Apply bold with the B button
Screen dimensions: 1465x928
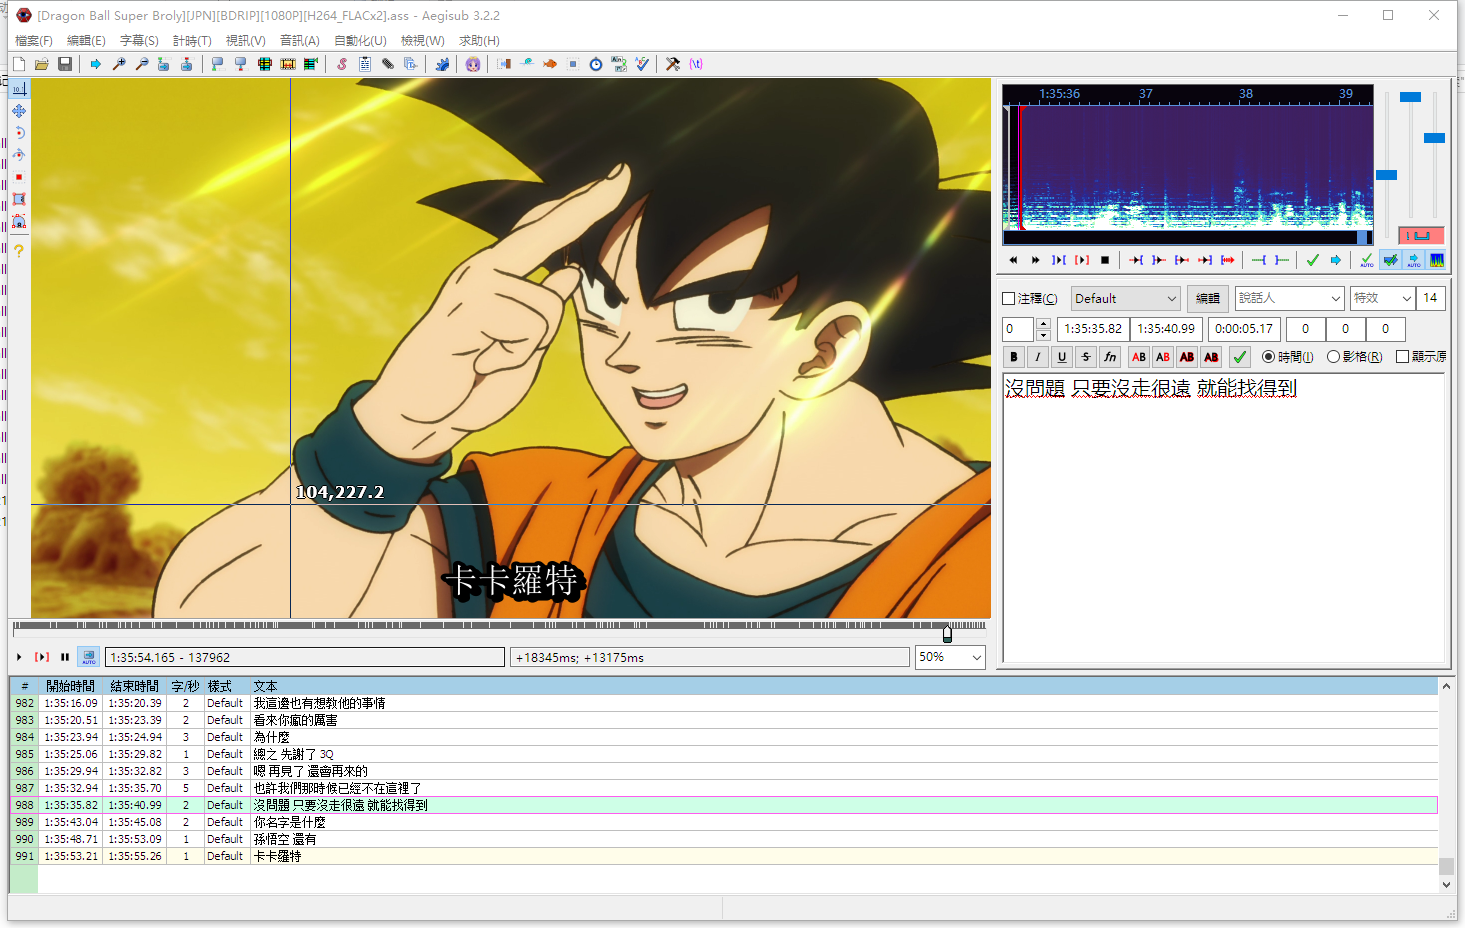[1014, 357]
